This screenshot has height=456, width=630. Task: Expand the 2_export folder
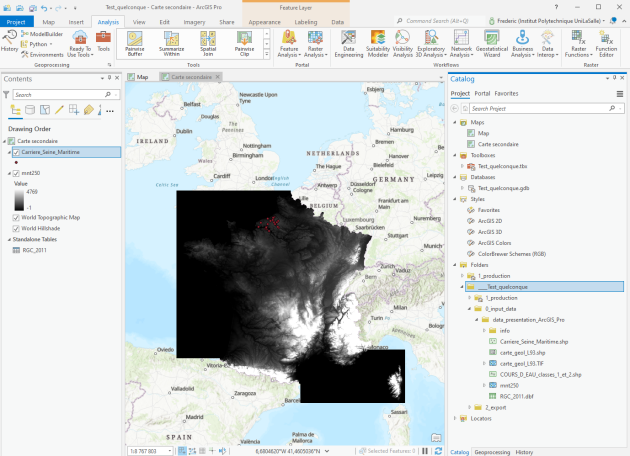pyautogui.click(x=469, y=407)
